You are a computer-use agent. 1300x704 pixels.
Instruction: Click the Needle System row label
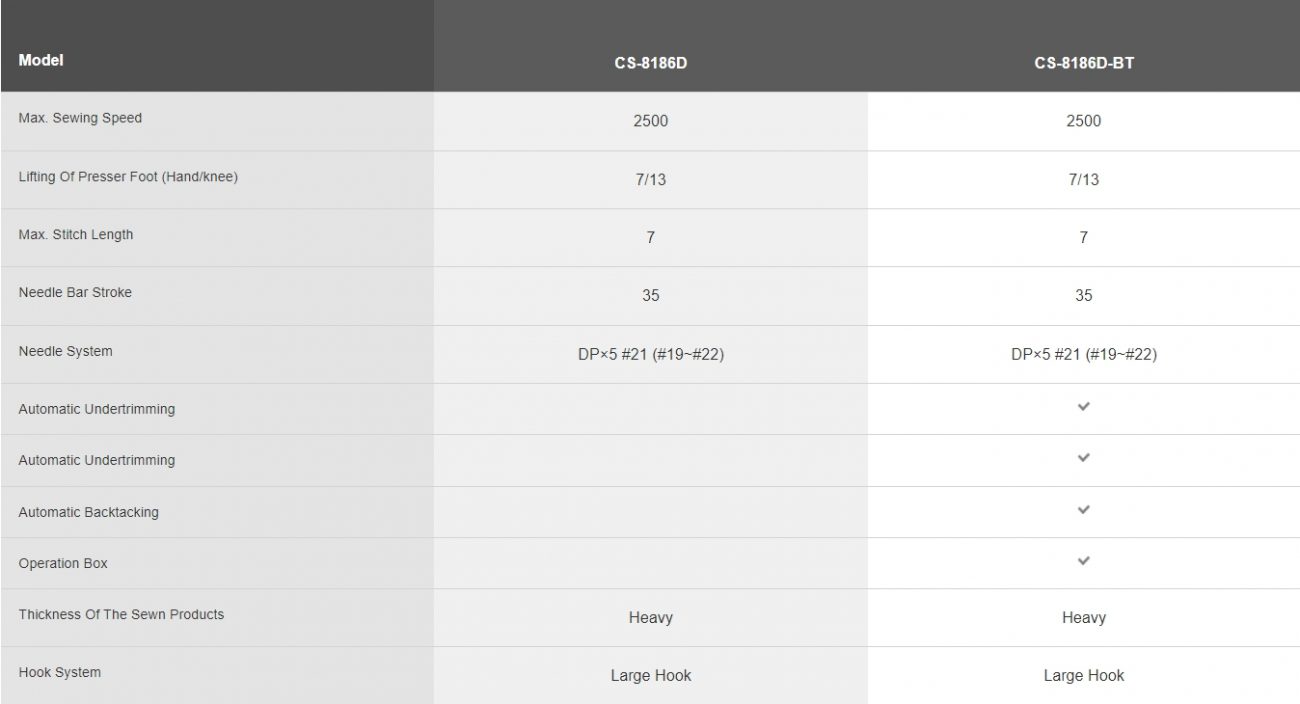pos(65,351)
